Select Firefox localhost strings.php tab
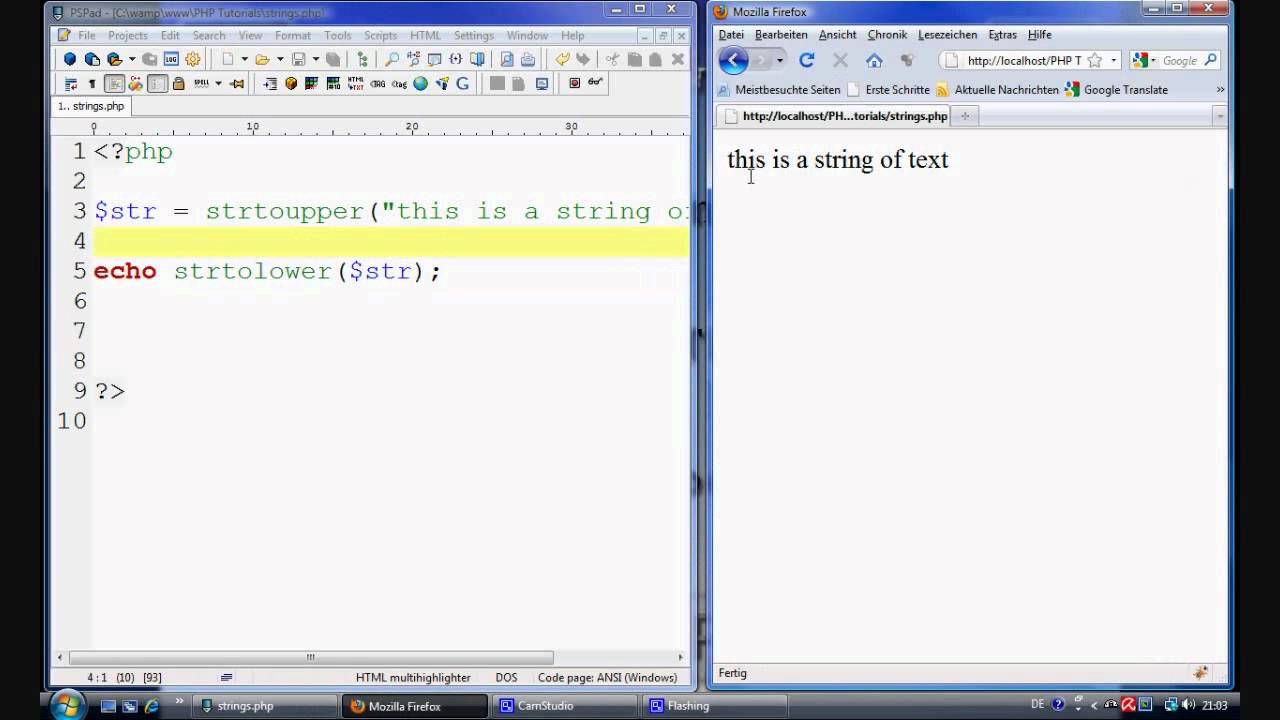This screenshot has width=1280, height=720. point(836,116)
